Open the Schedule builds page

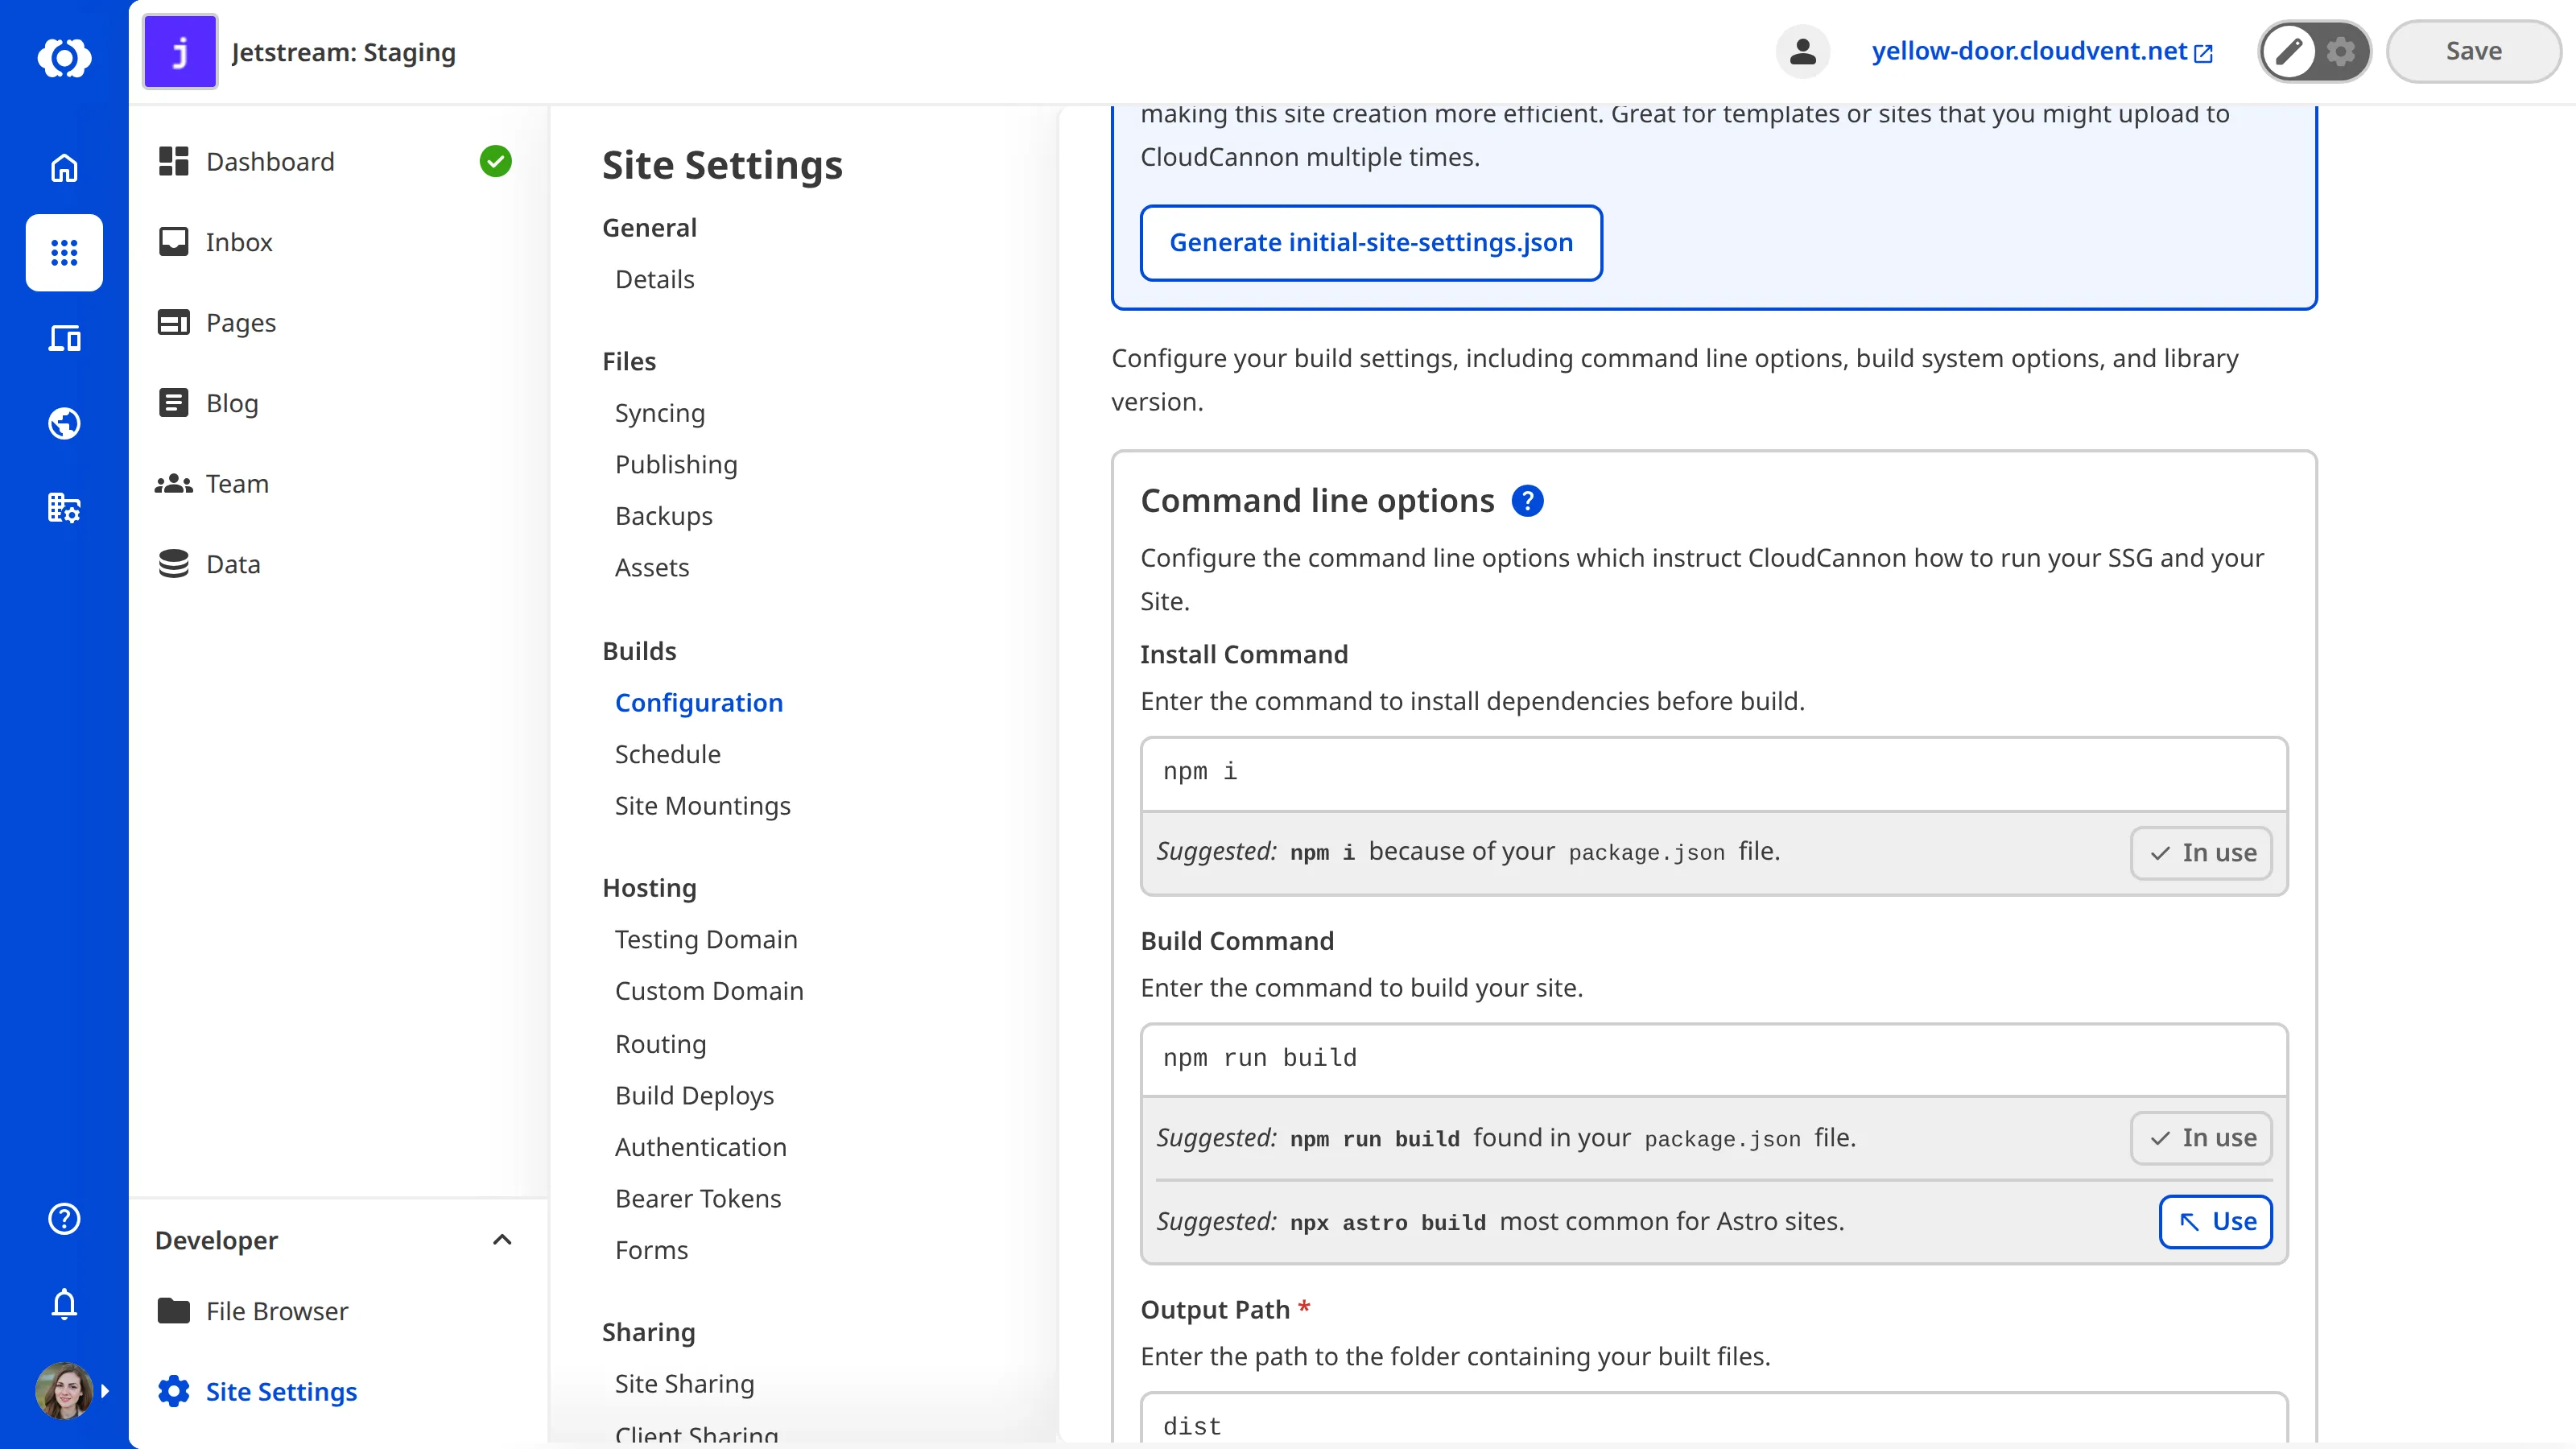[668, 754]
